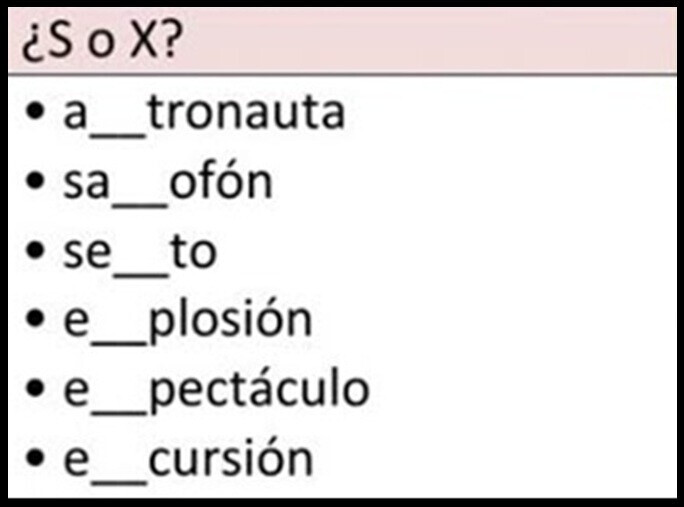Click the "to" ending of se__to
The image size is (684, 507).
193,251
